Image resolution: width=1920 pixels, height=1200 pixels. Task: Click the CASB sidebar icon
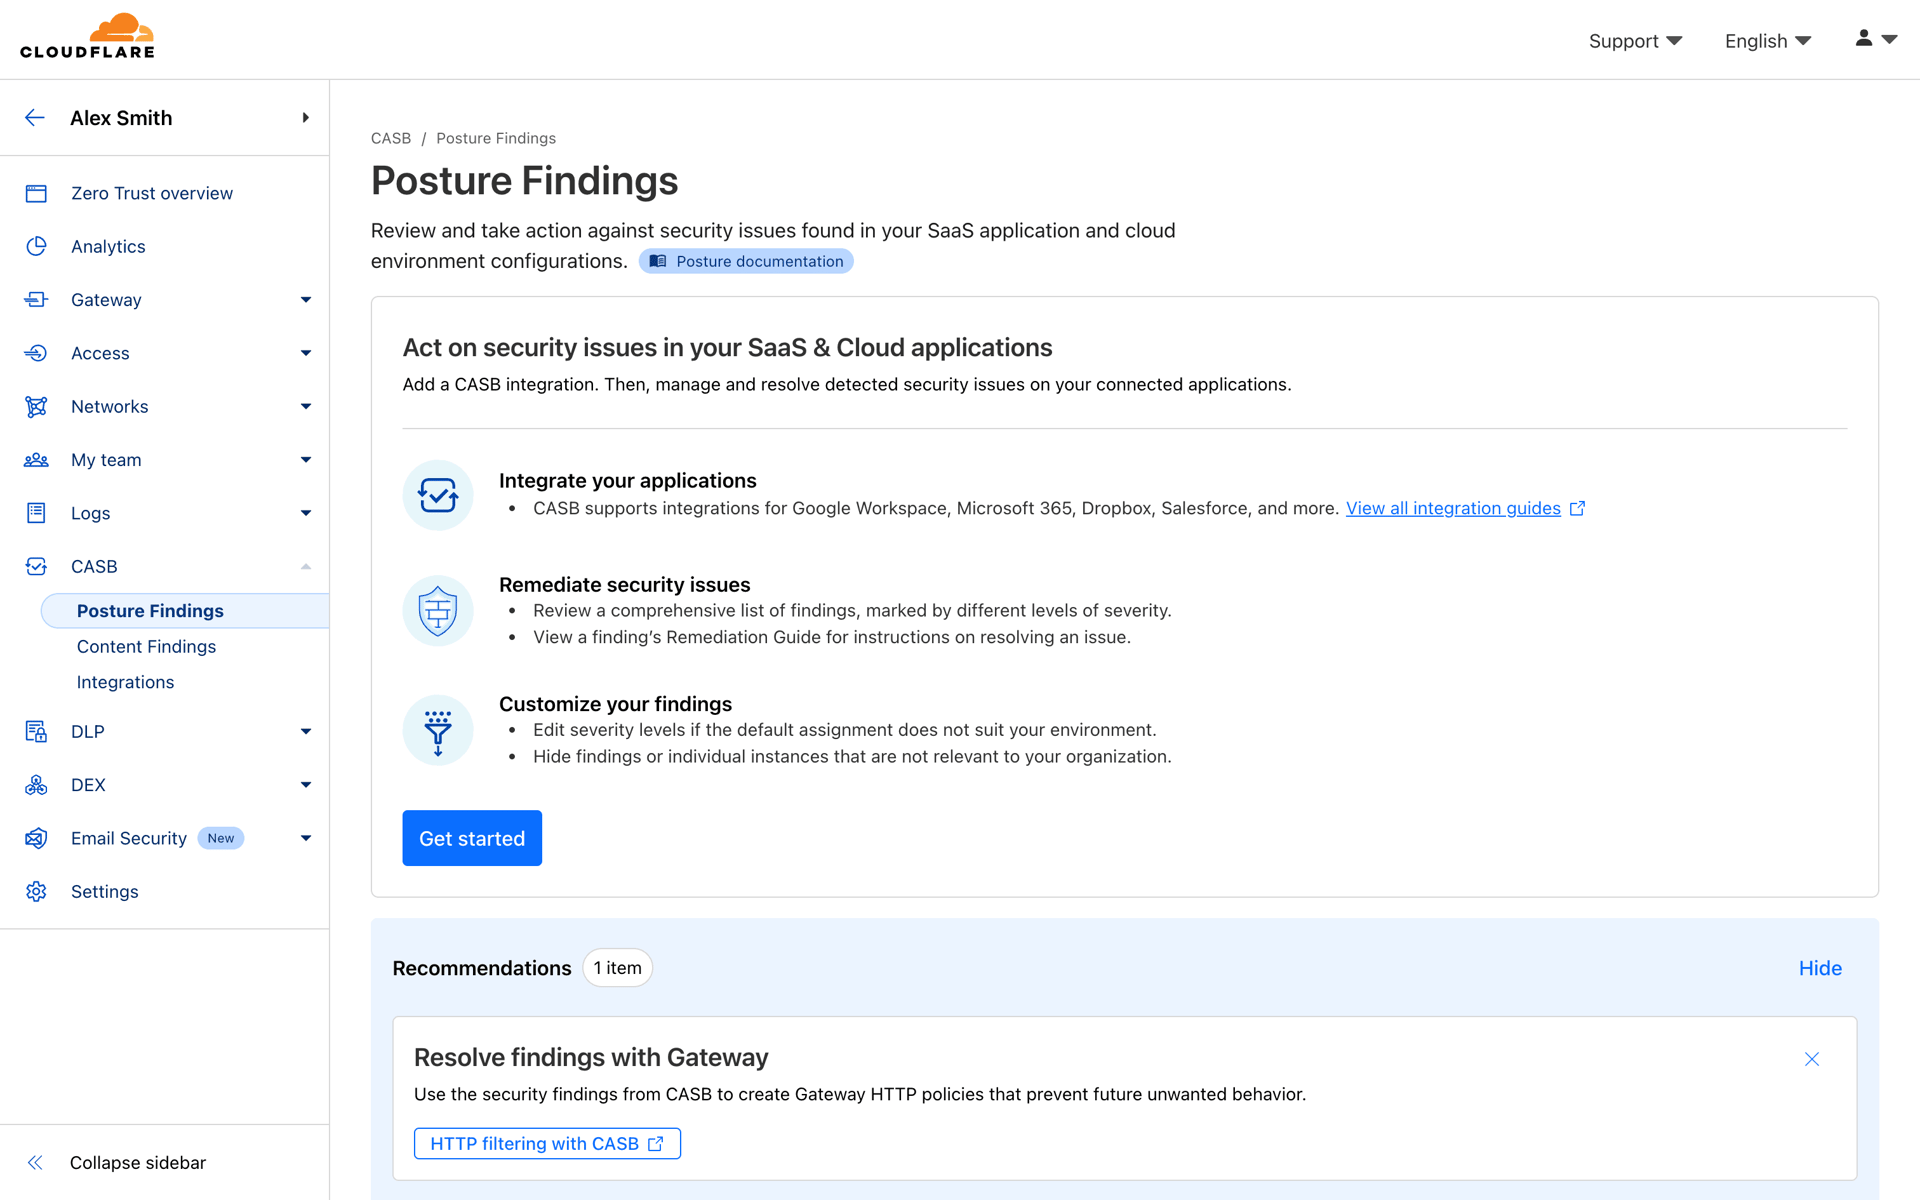click(36, 566)
